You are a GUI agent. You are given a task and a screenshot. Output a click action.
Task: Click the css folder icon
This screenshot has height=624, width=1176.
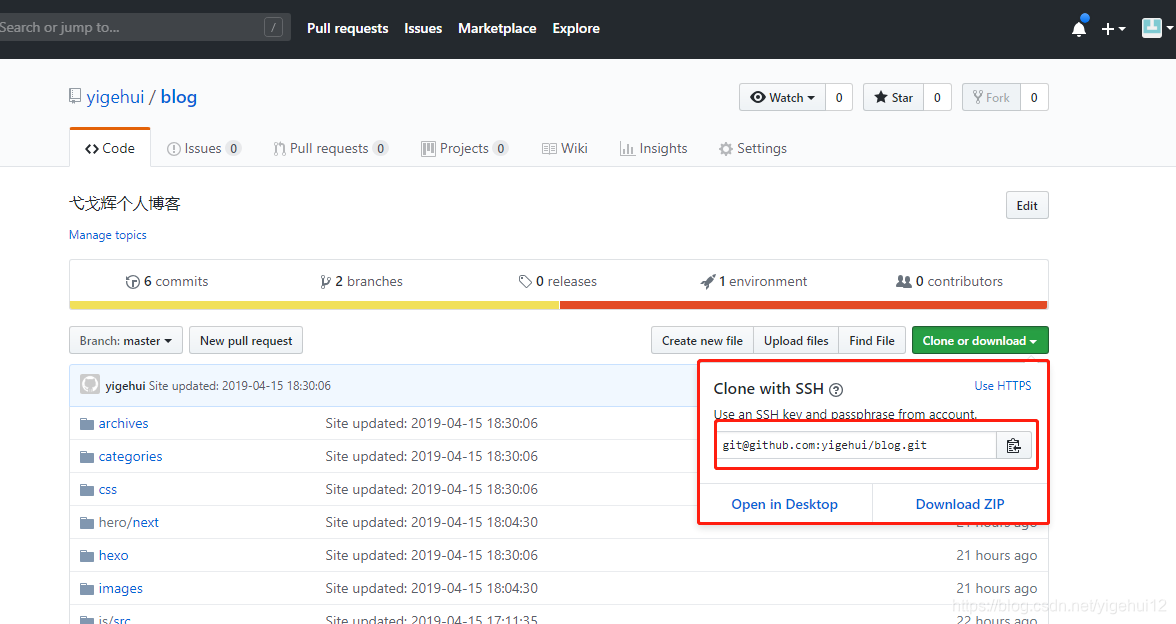[x=87, y=490]
